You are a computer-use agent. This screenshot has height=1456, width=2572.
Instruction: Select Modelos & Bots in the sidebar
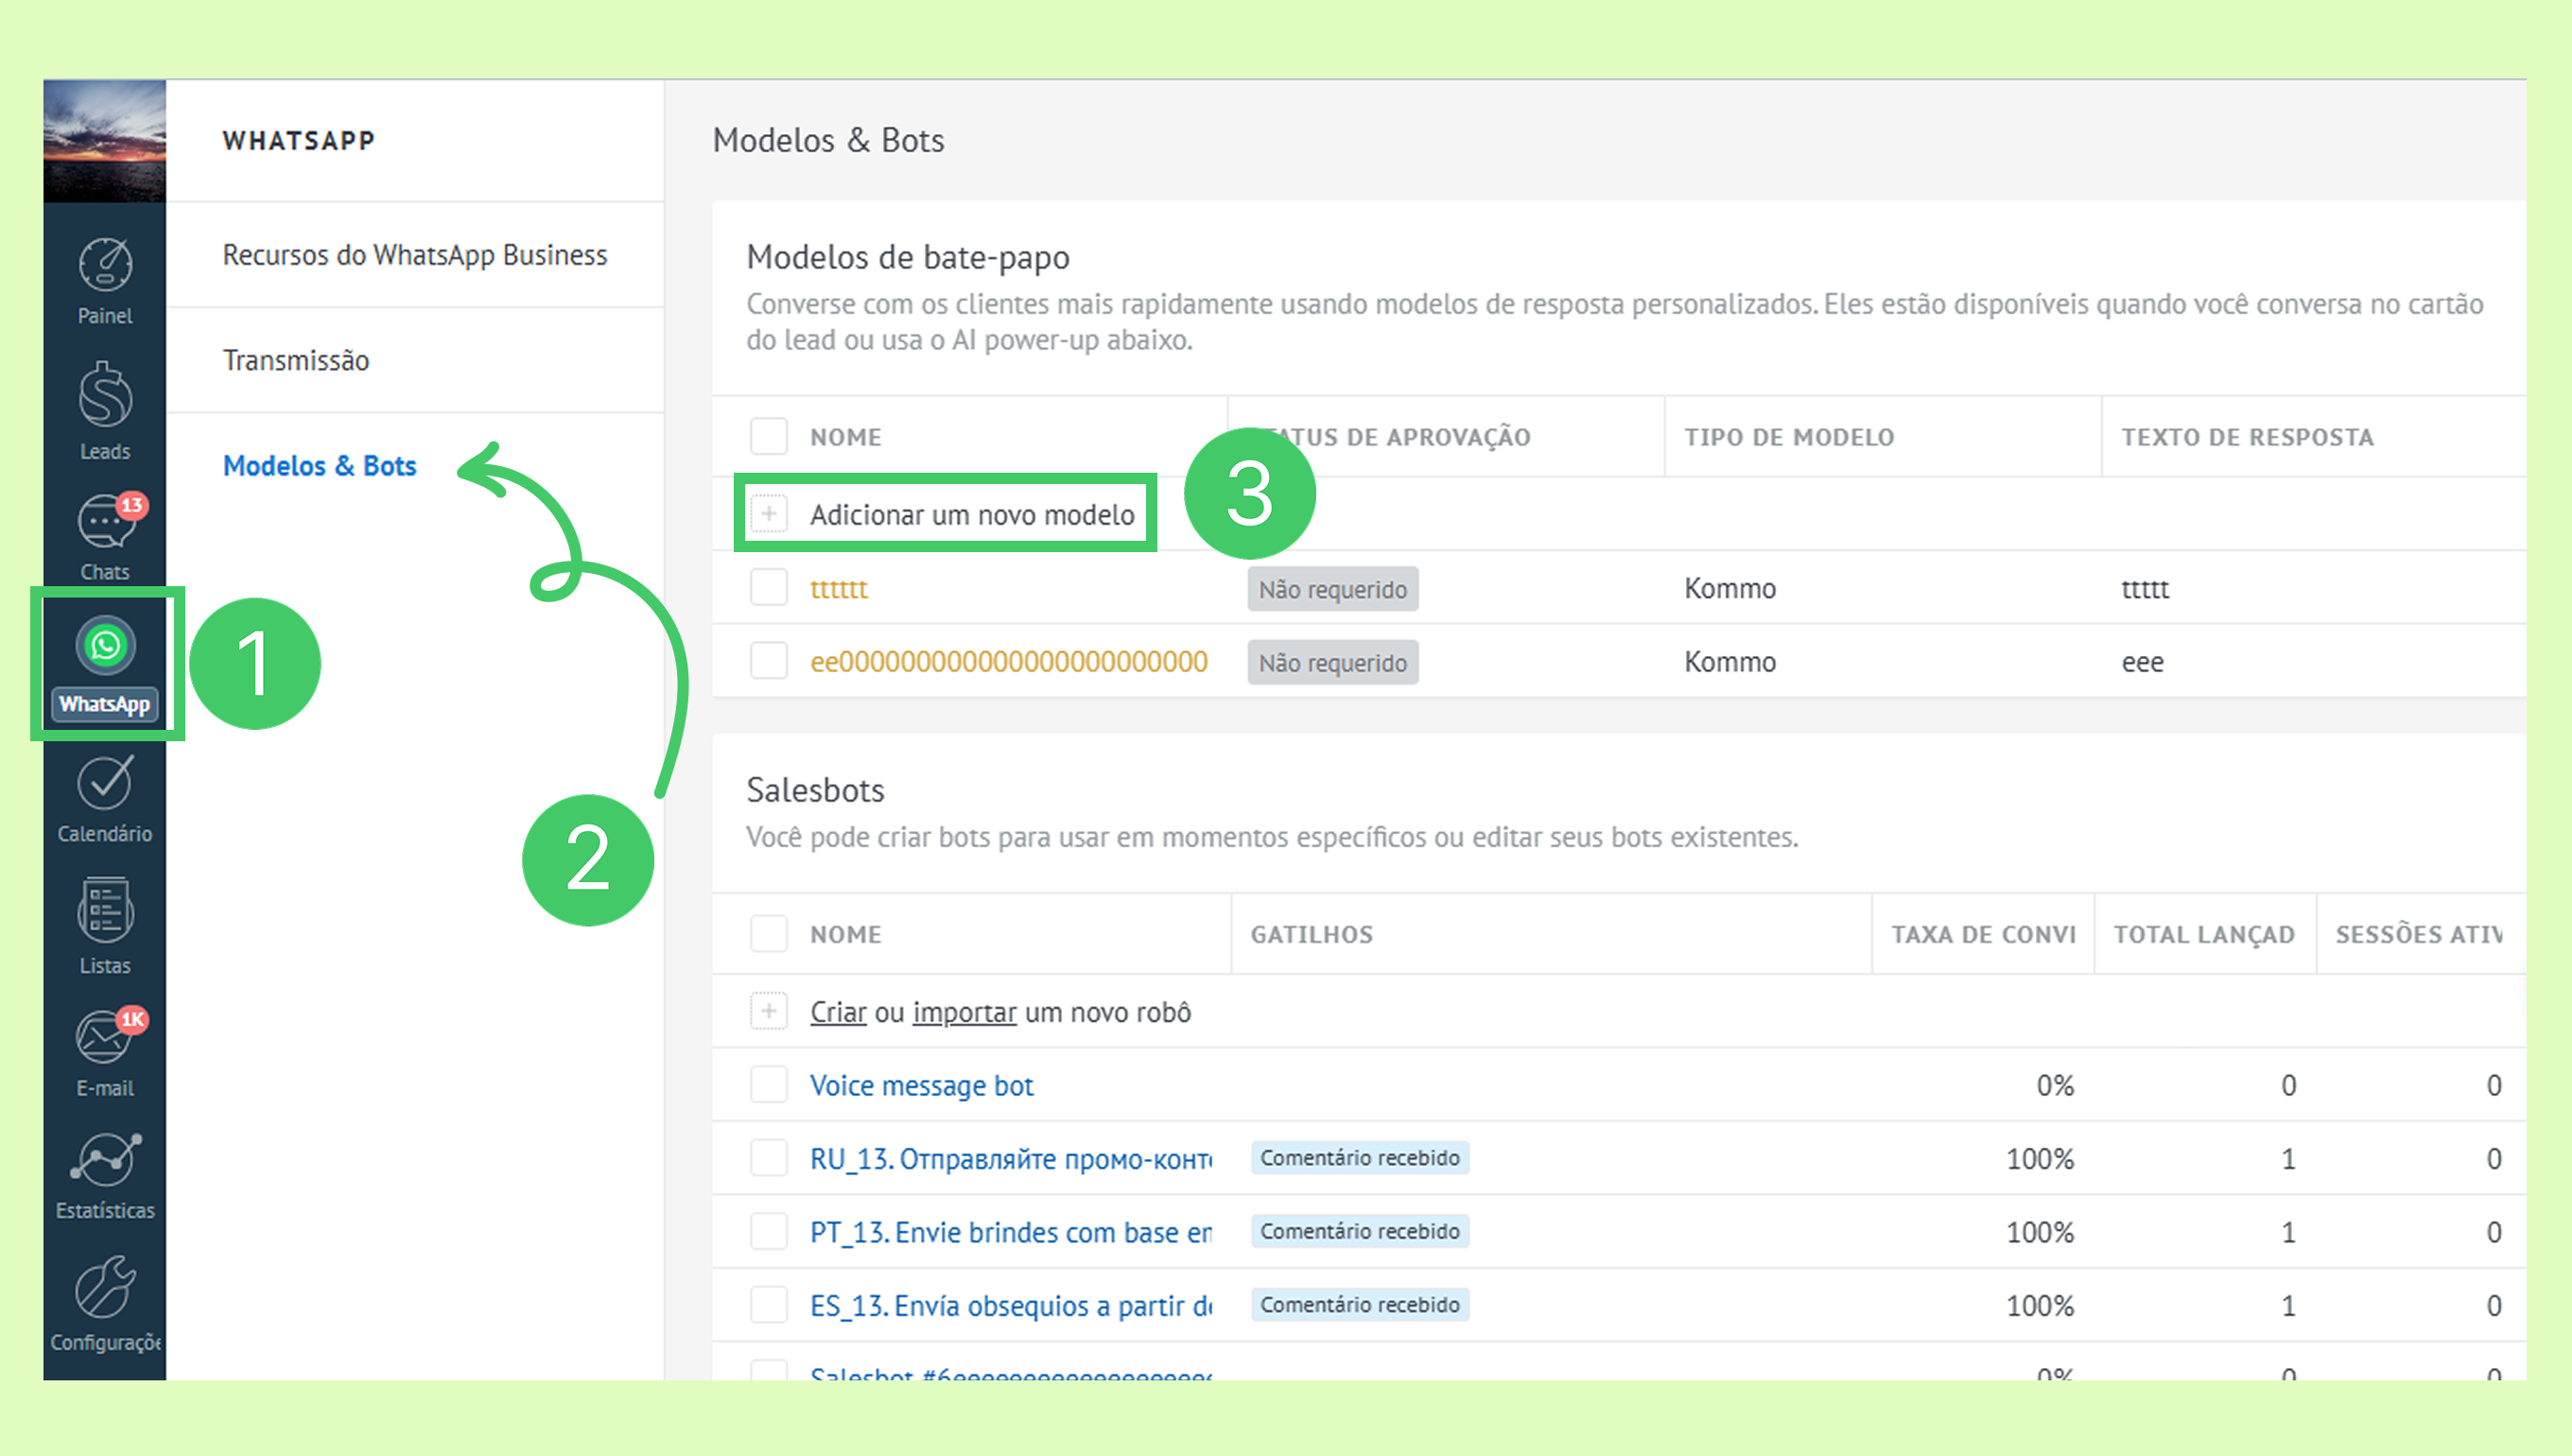coord(319,466)
